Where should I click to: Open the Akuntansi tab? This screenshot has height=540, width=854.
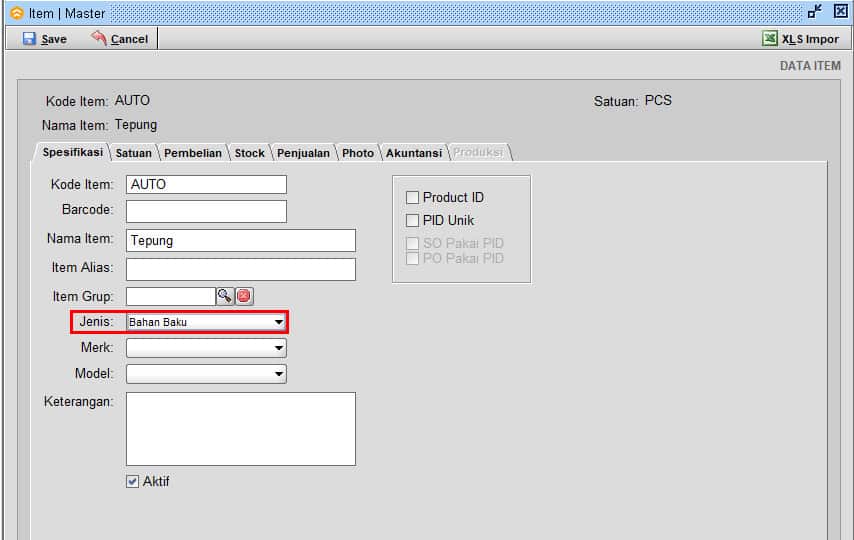[x=414, y=153]
